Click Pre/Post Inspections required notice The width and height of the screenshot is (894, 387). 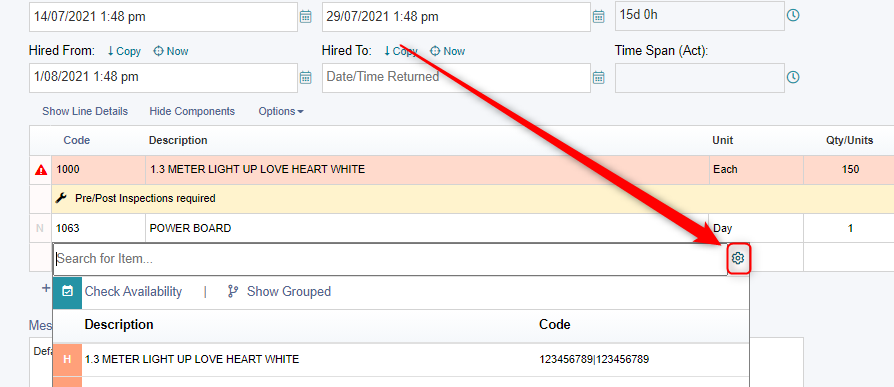[145, 198]
